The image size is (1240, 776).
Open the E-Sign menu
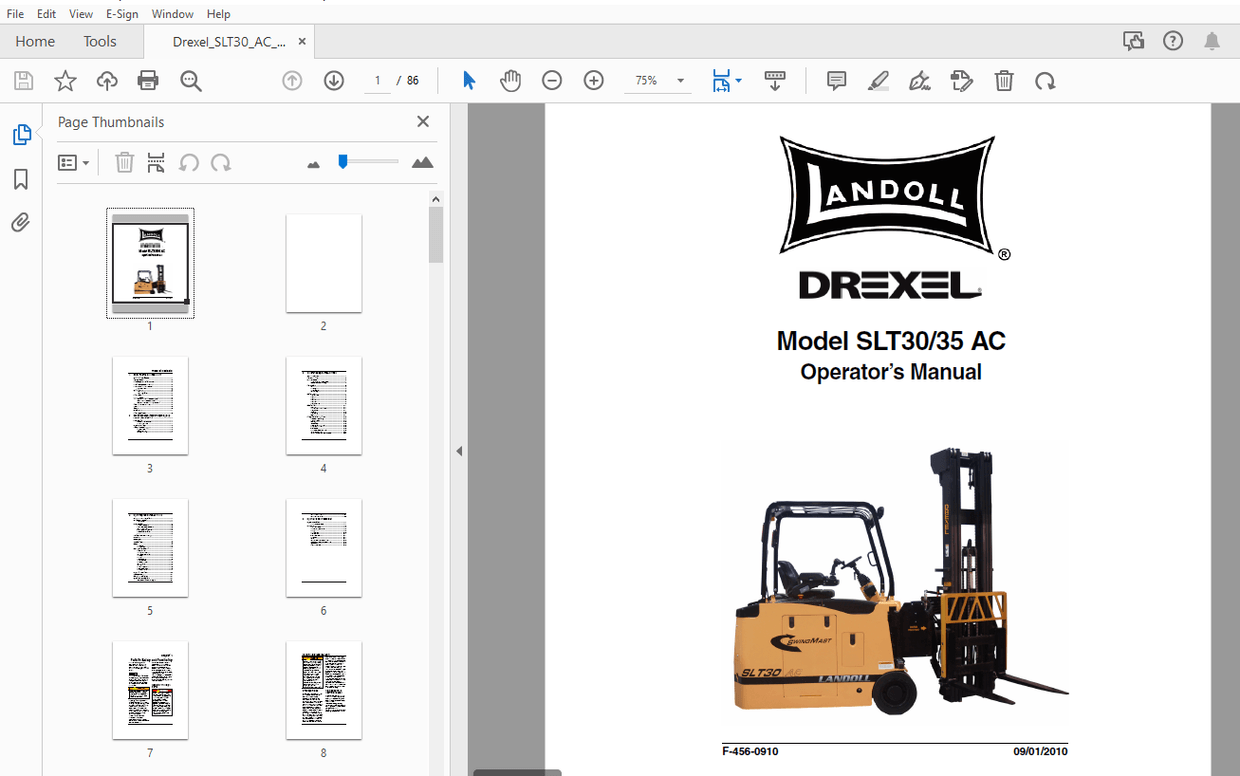(x=122, y=13)
